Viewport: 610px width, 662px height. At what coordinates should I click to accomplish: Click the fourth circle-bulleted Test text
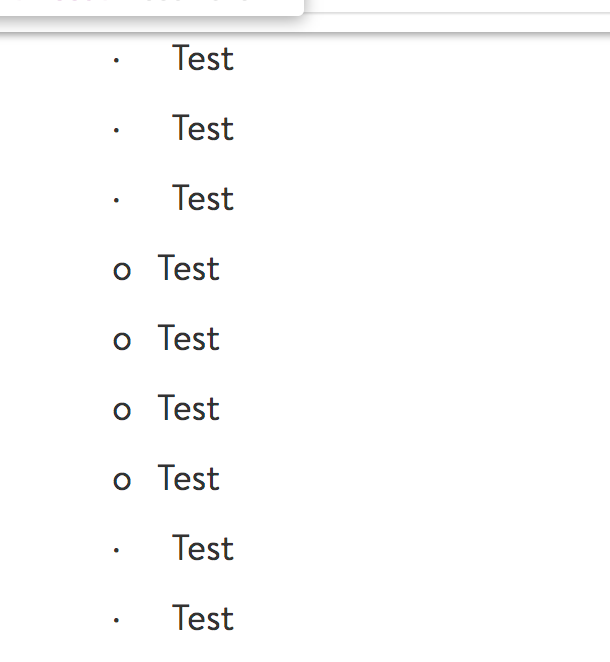click(188, 479)
